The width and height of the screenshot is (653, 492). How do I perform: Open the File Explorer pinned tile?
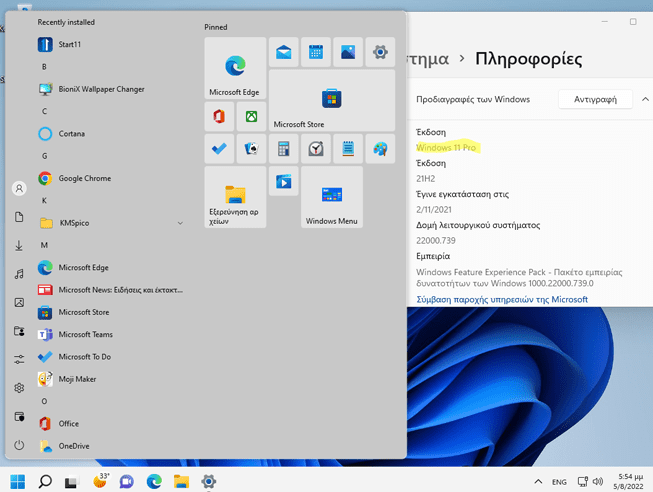click(235, 197)
